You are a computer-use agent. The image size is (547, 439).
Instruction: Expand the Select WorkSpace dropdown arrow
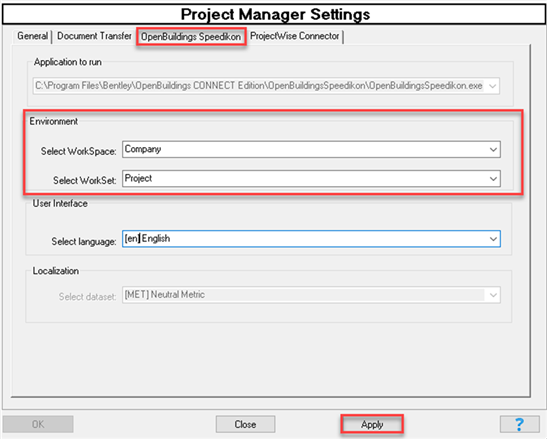pos(493,149)
